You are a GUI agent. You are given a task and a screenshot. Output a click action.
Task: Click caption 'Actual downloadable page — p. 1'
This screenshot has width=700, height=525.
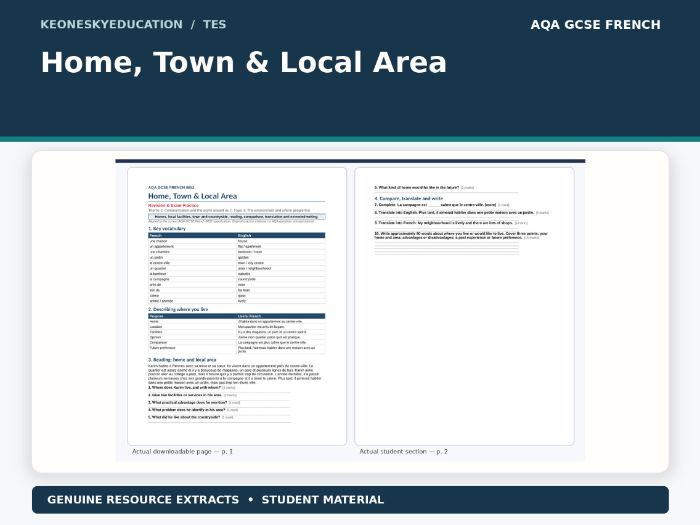tap(182, 451)
